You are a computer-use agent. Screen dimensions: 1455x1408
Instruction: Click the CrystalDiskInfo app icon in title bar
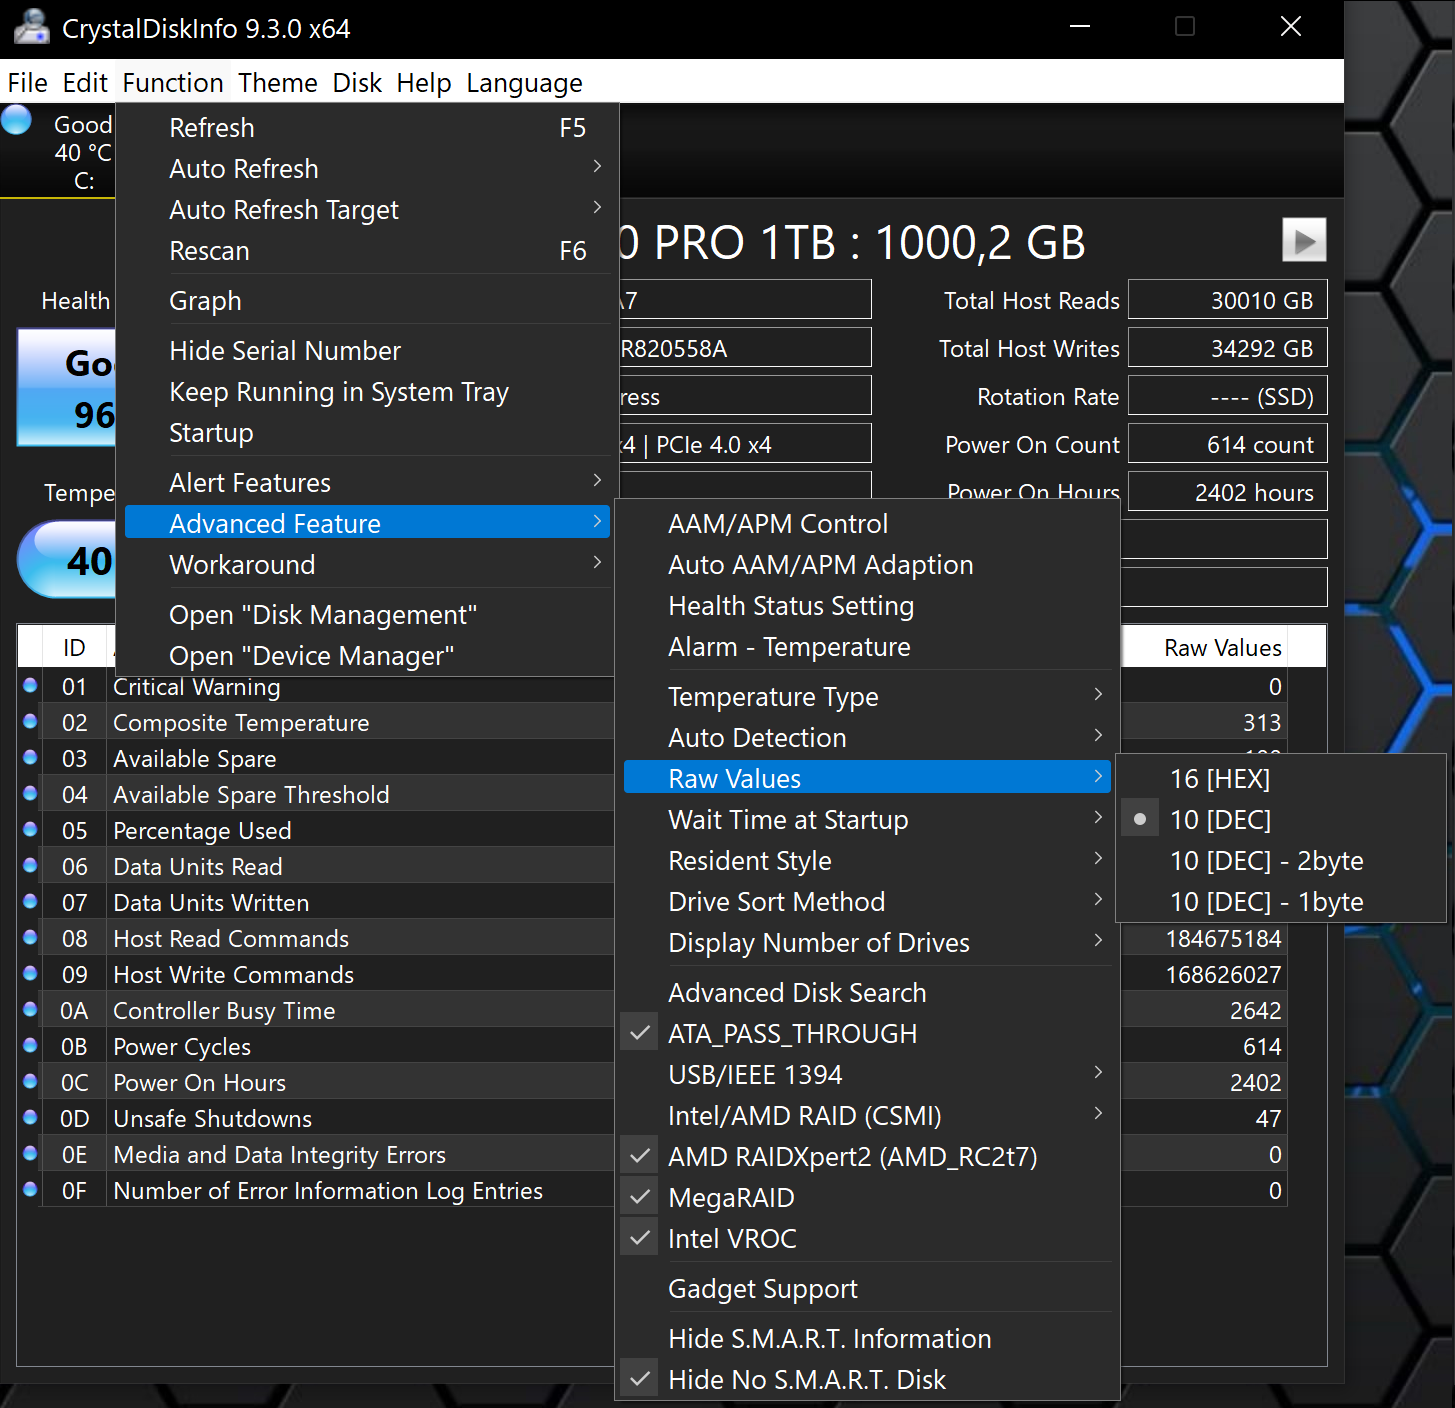tap(31, 27)
